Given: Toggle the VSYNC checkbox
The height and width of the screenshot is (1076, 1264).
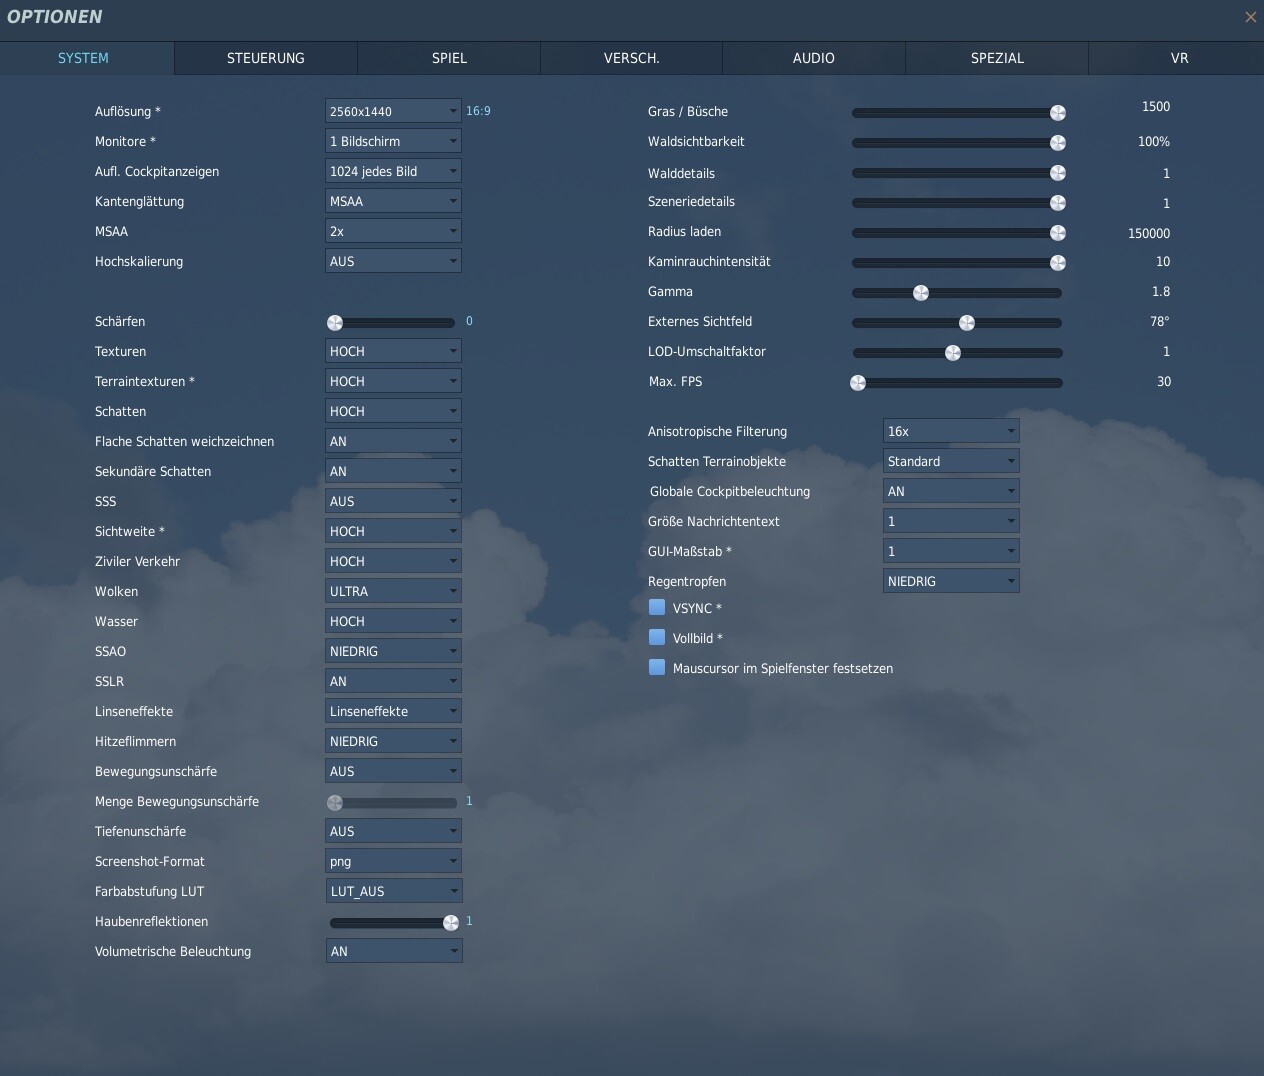Looking at the screenshot, I should 657,607.
